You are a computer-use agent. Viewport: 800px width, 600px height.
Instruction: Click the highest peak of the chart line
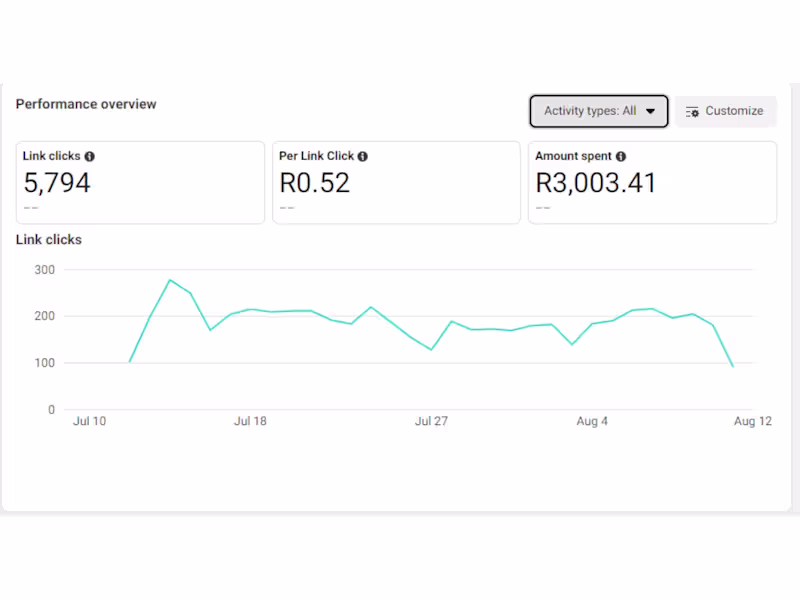point(170,280)
